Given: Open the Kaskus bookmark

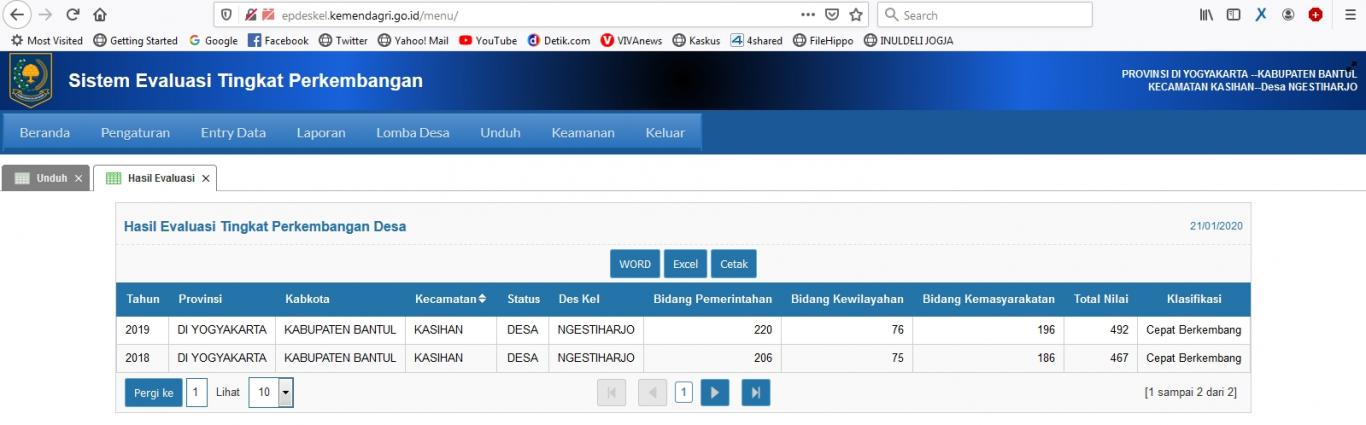Looking at the screenshot, I should tap(697, 41).
